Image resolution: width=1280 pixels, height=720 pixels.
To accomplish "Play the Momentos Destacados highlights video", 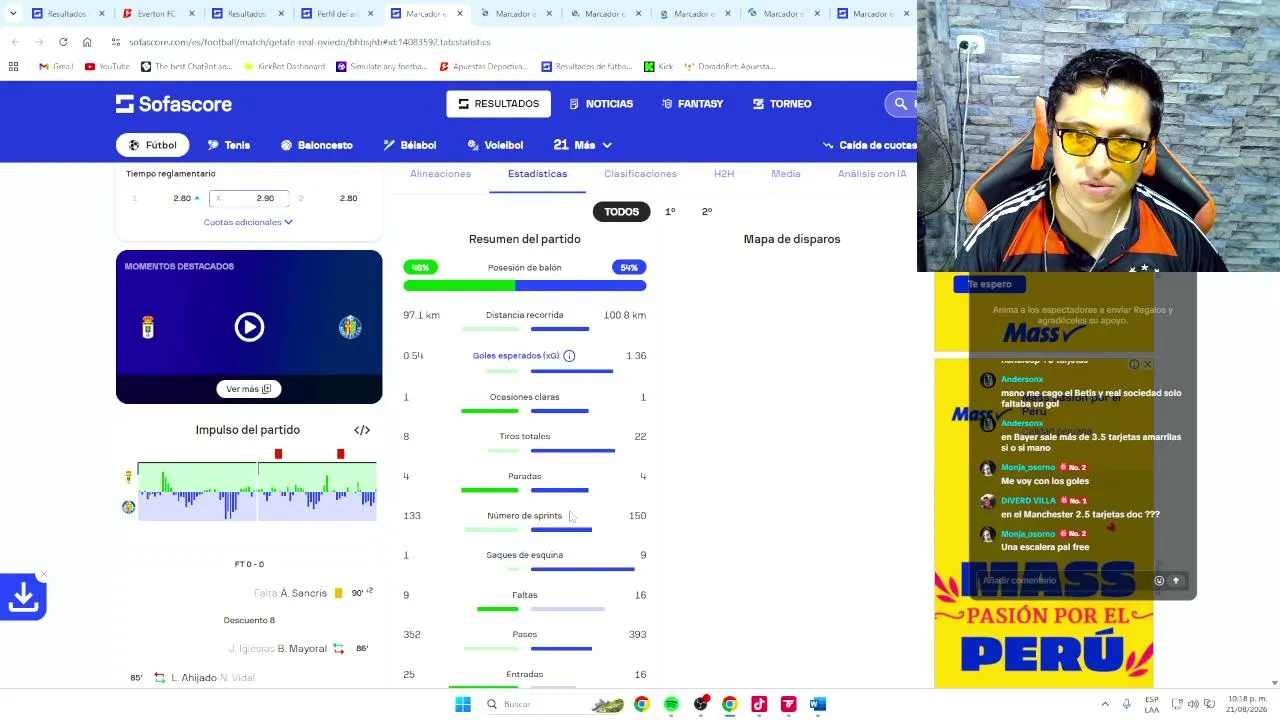I will [x=249, y=327].
